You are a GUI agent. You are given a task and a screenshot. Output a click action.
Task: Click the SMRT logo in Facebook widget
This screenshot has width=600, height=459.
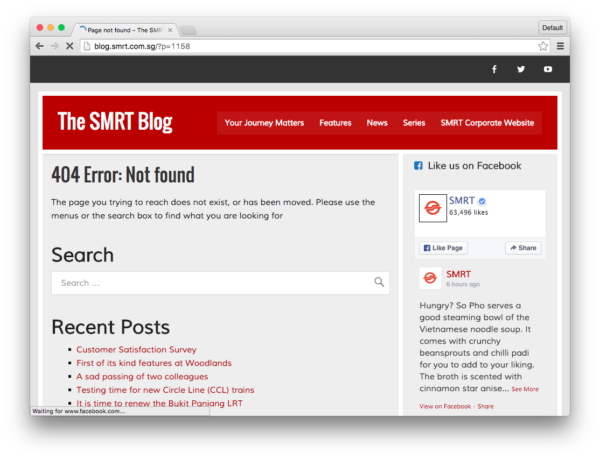(x=433, y=208)
